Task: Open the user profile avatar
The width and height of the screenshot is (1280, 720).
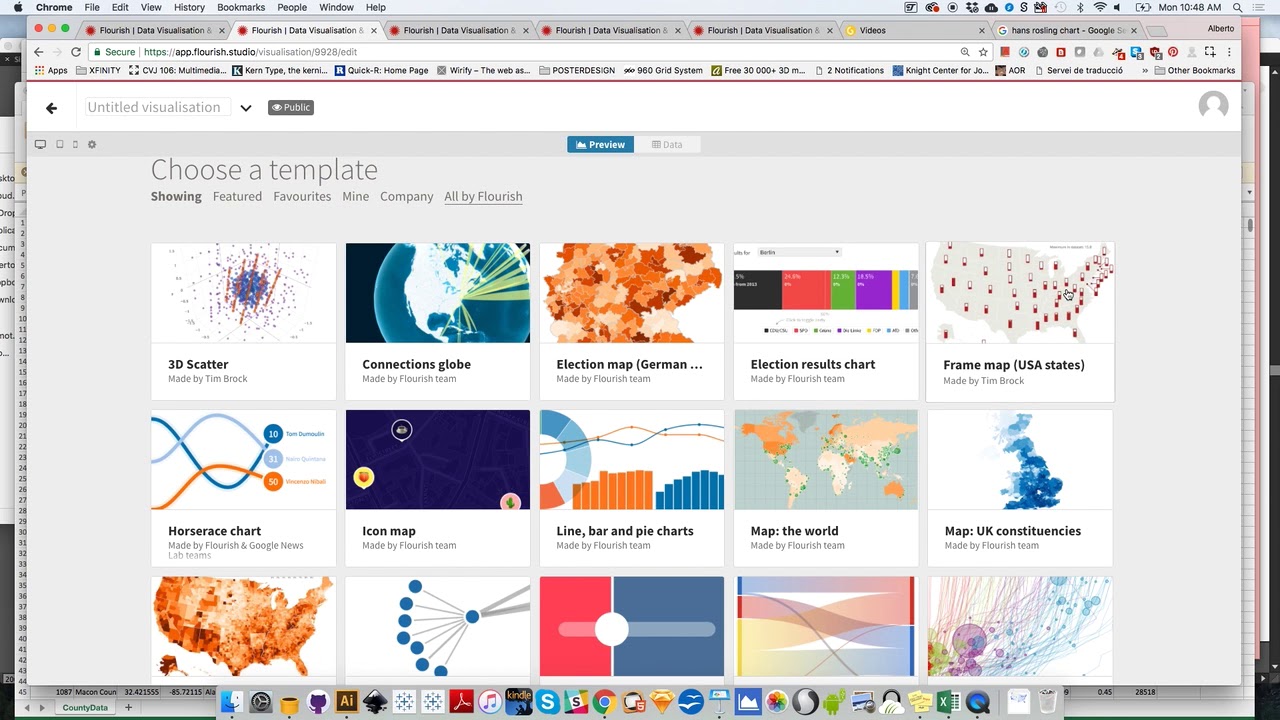Action: pos(1213,106)
